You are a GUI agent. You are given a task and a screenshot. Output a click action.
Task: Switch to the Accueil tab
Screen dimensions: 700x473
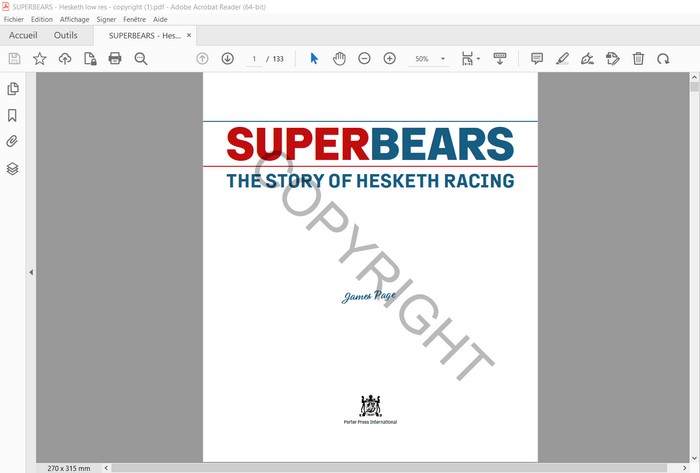[x=23, y=35]
